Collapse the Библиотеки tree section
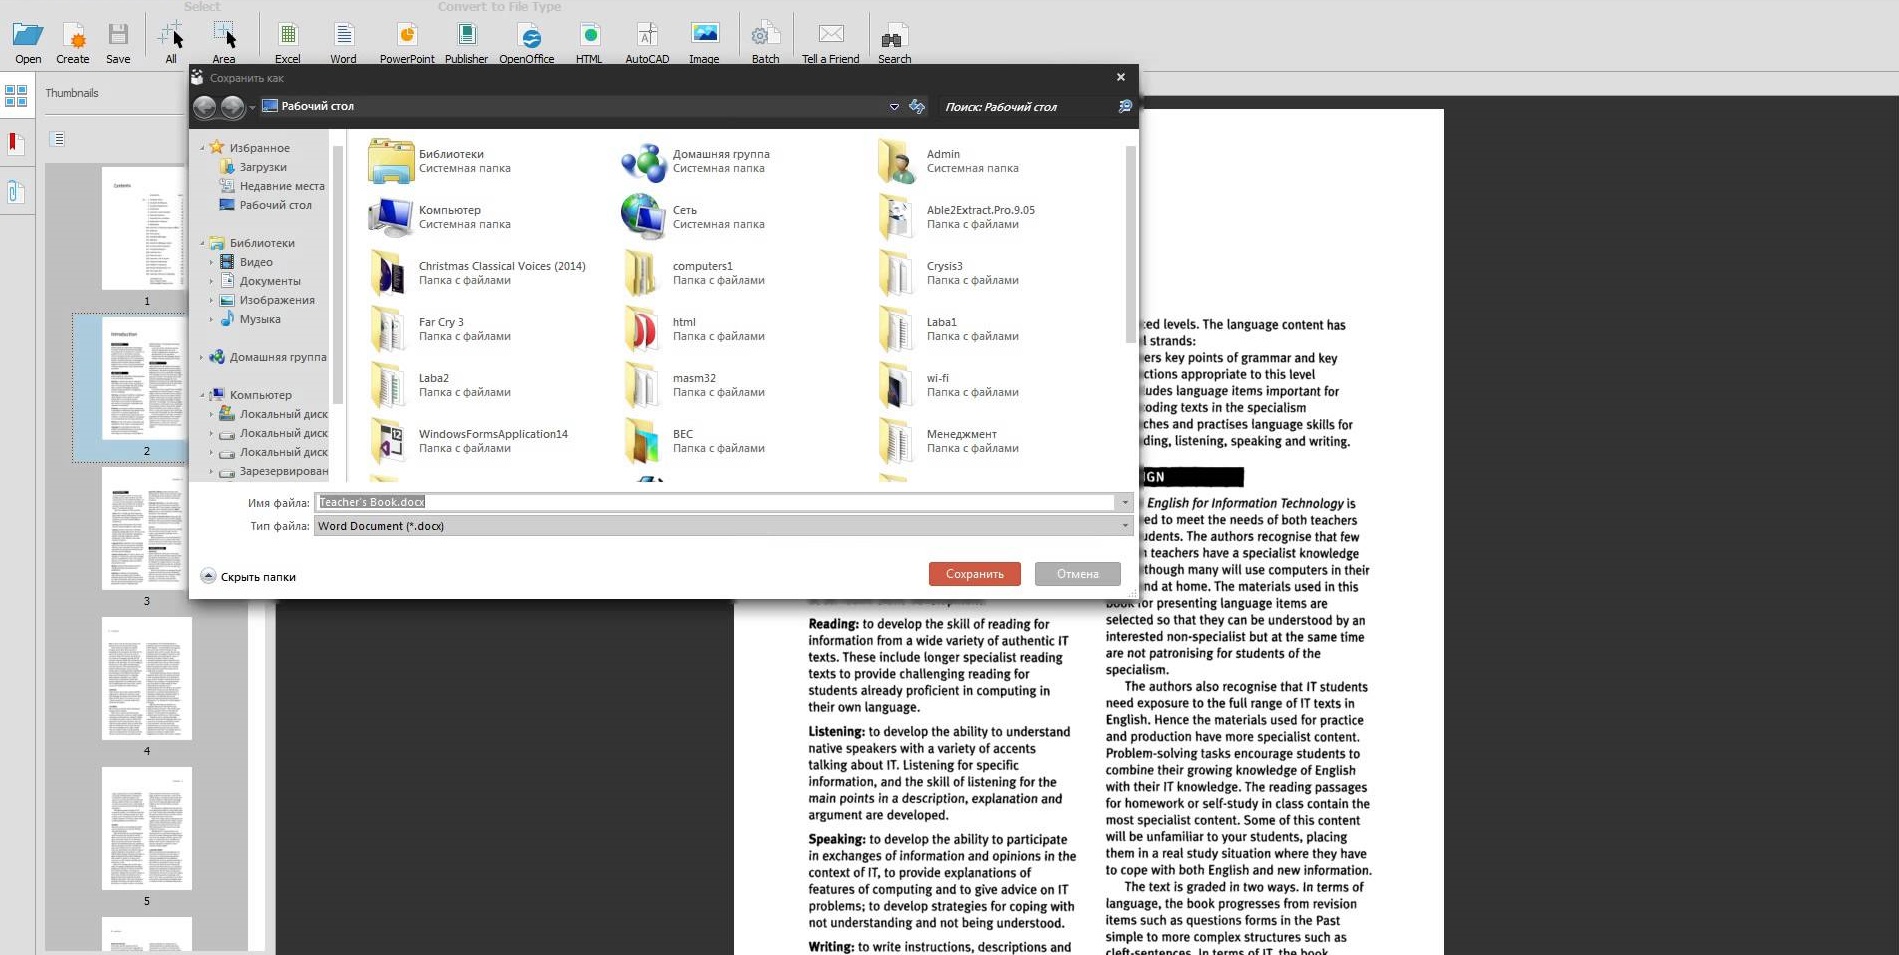Viewport: 1899px width, 955px height. [x=202, y=243]
